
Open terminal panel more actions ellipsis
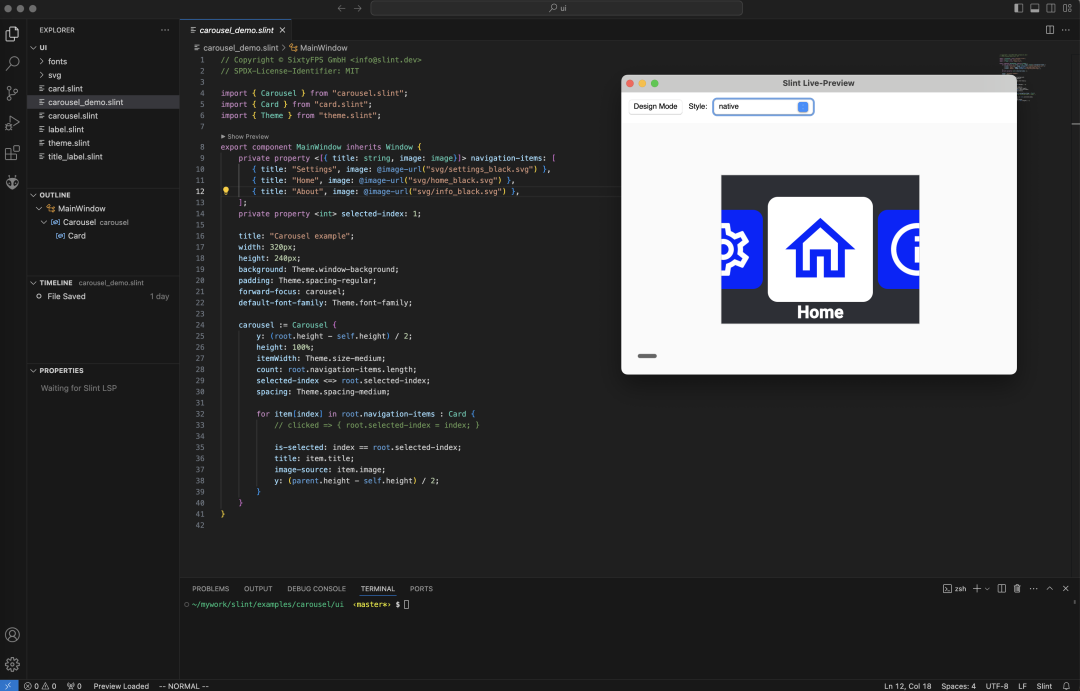coord(1033,588)
